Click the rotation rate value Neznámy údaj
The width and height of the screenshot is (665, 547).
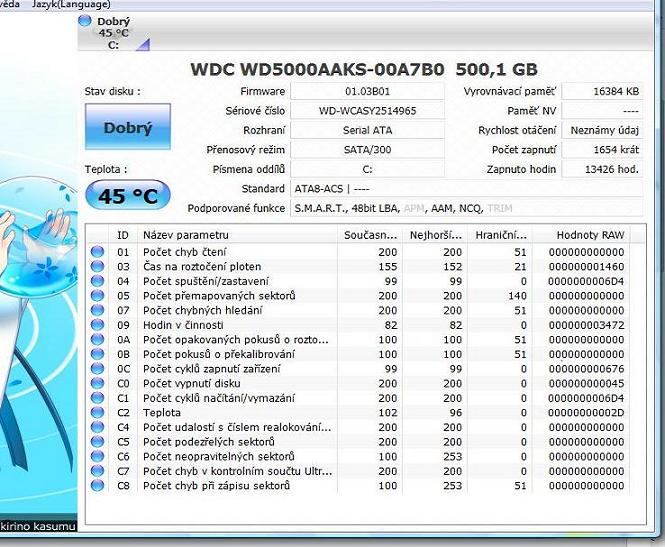[602, 130]
